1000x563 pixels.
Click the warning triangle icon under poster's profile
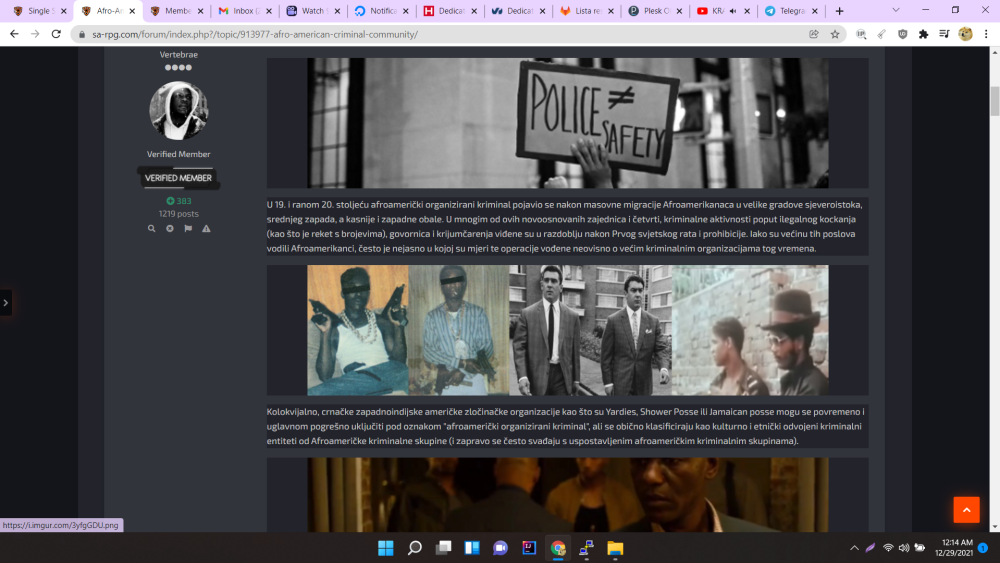coord(206,229)
